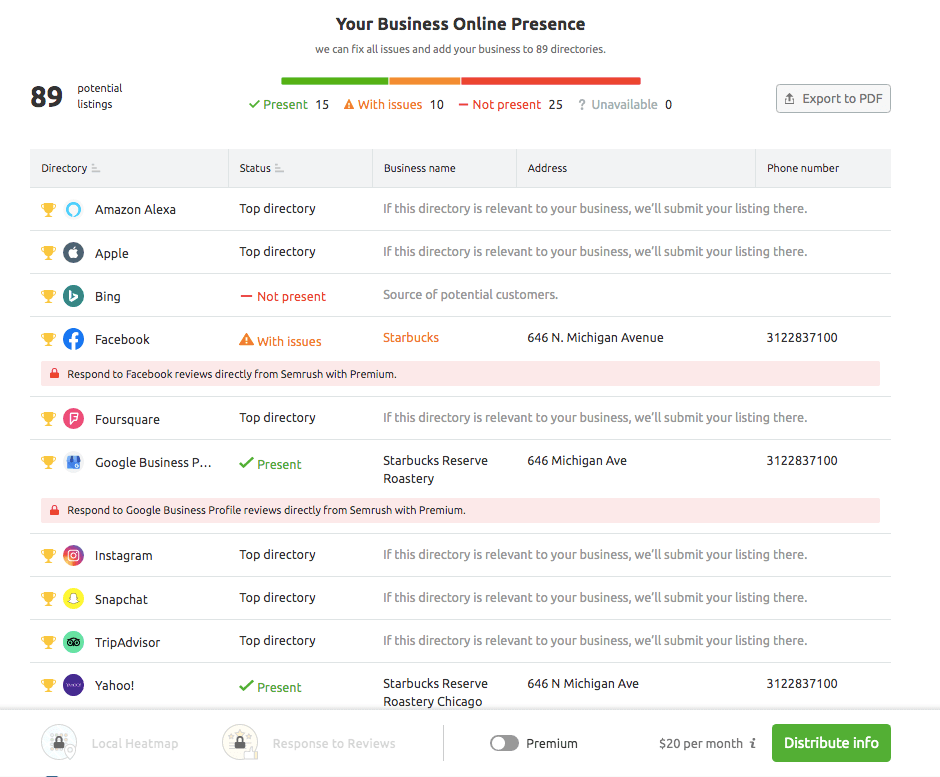940x777 pixels.
Task: Click the Yahoo! logo icon
Action: click(73, 685)
